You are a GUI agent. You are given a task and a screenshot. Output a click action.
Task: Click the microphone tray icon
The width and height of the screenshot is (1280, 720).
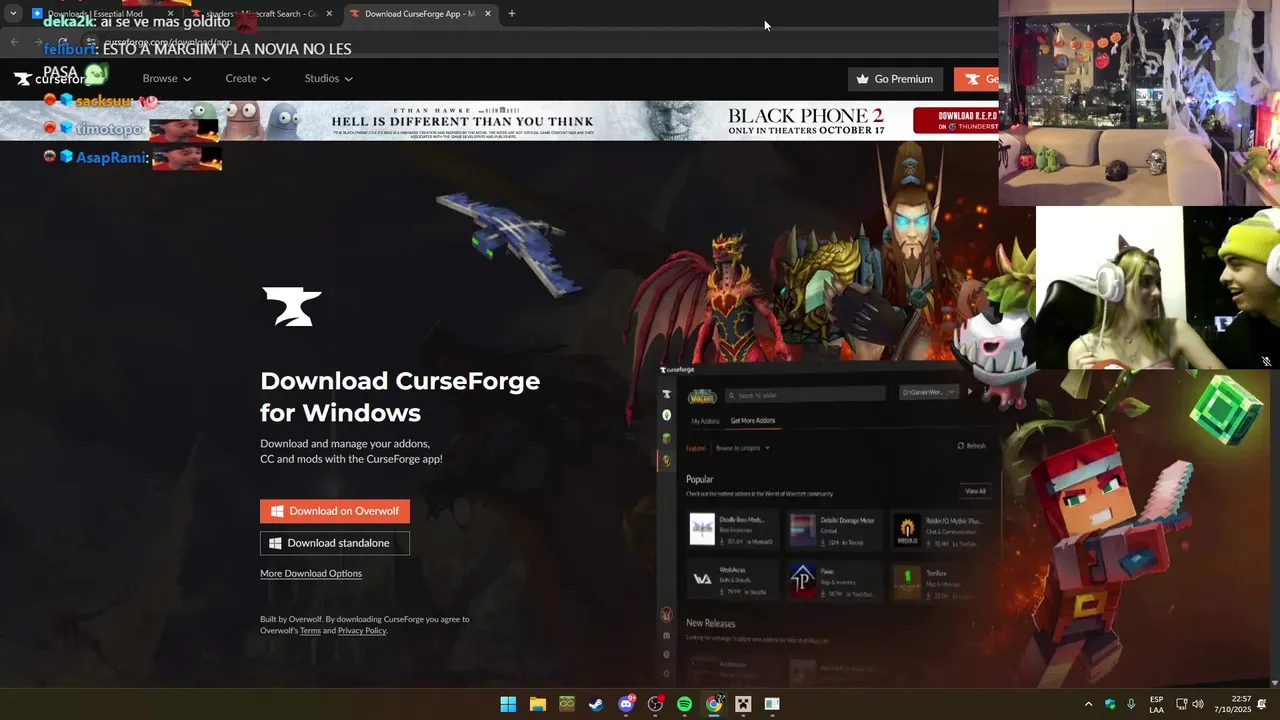(x=1131, y=704)
